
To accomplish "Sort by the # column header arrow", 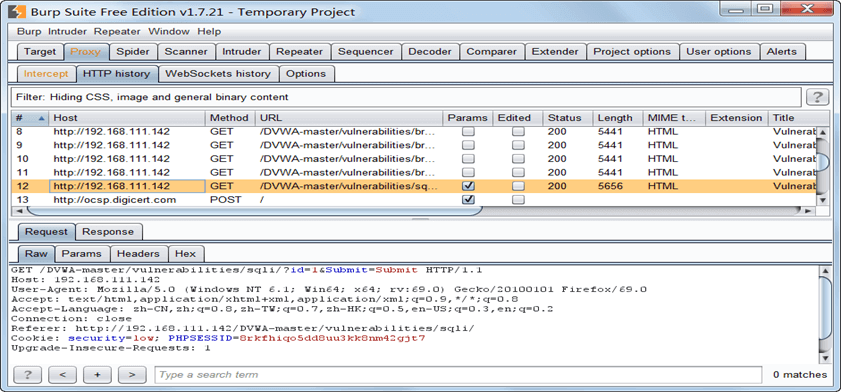I will coord(41,118).
